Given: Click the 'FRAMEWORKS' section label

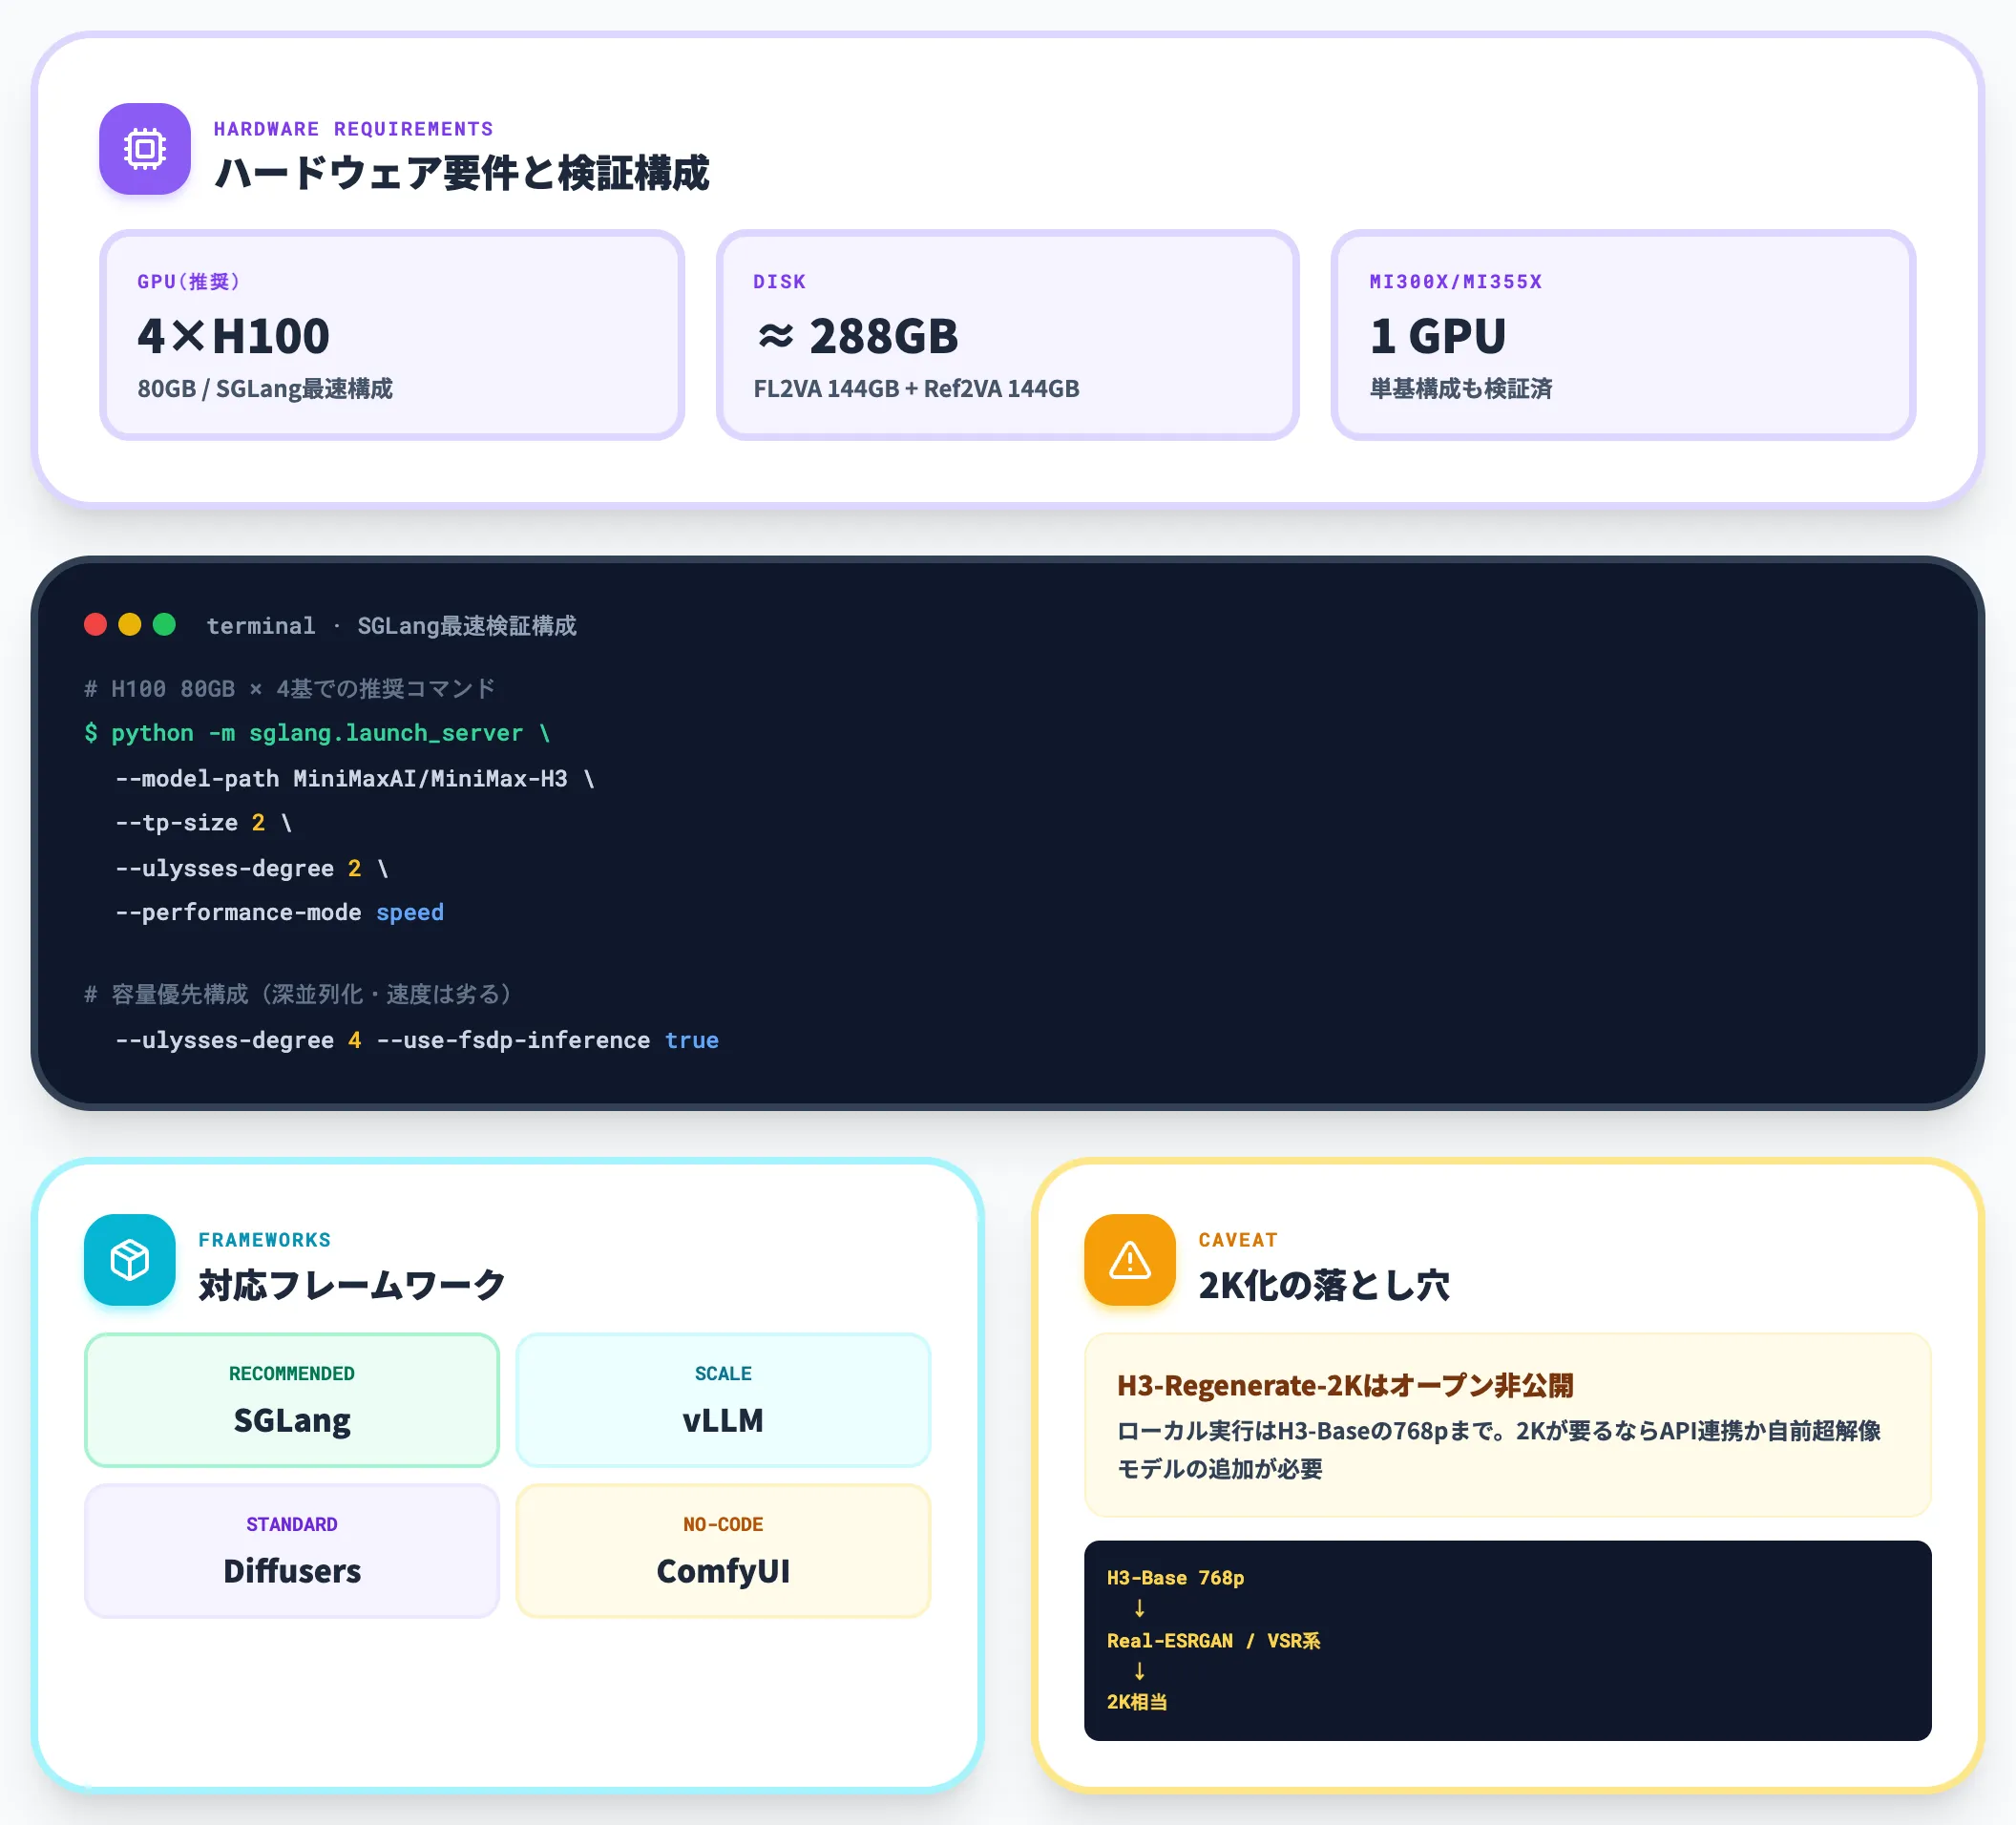Looking at the screenshot, I should [265, 1240].
